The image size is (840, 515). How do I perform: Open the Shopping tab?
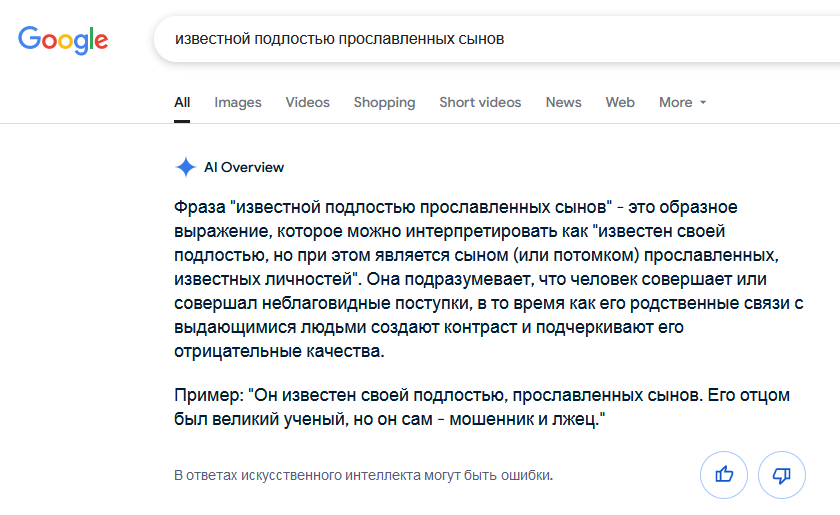pos(385,102)
